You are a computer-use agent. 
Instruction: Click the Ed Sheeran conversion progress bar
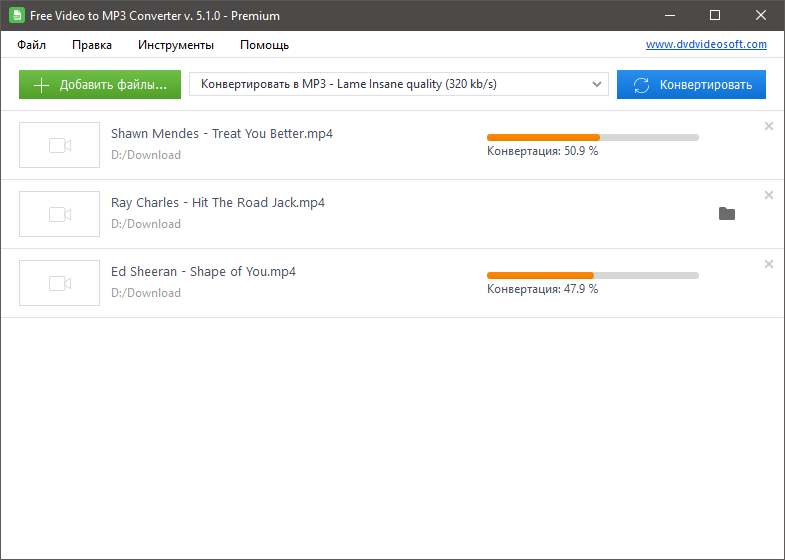(x=593, y=276)
